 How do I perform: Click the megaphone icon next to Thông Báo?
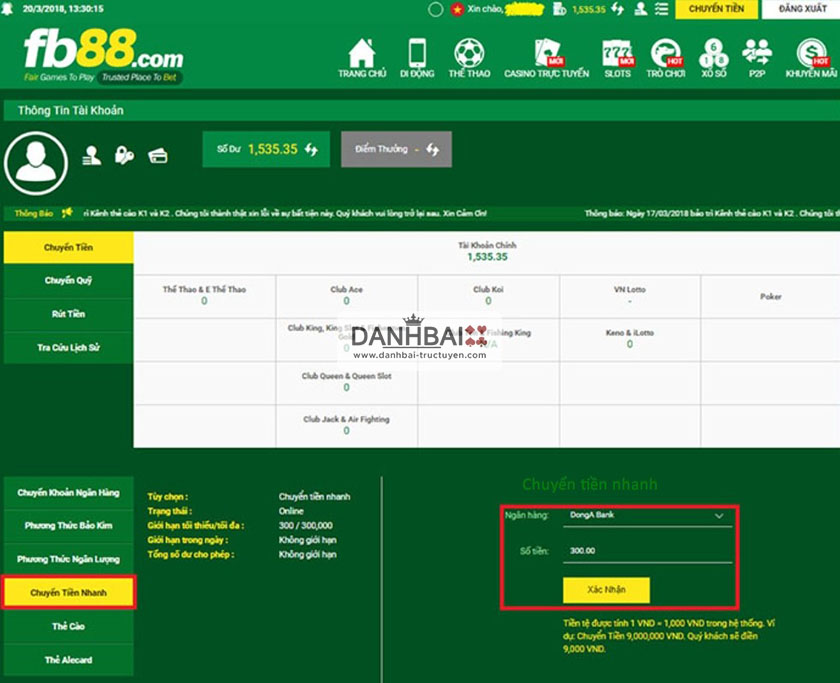pos(67,213)
